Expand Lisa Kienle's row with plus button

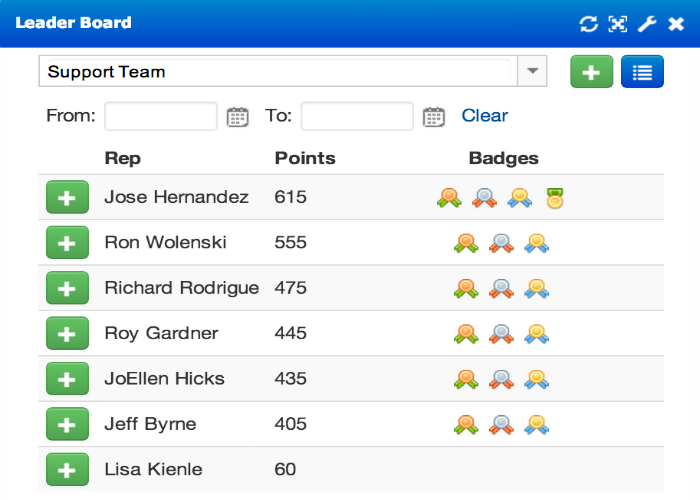pos(67,469)
